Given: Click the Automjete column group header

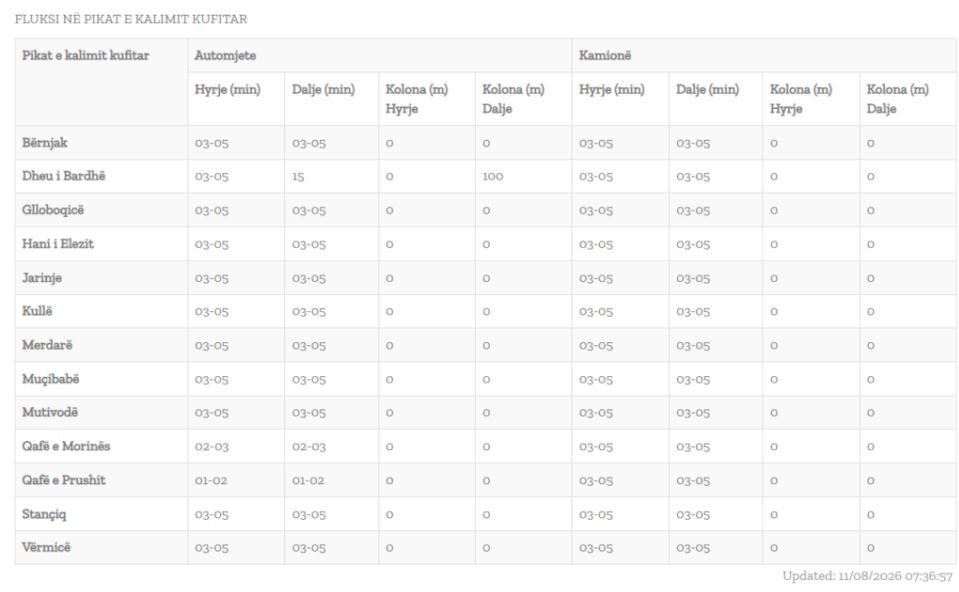Looking at the screenshot, I should point(225,56).
